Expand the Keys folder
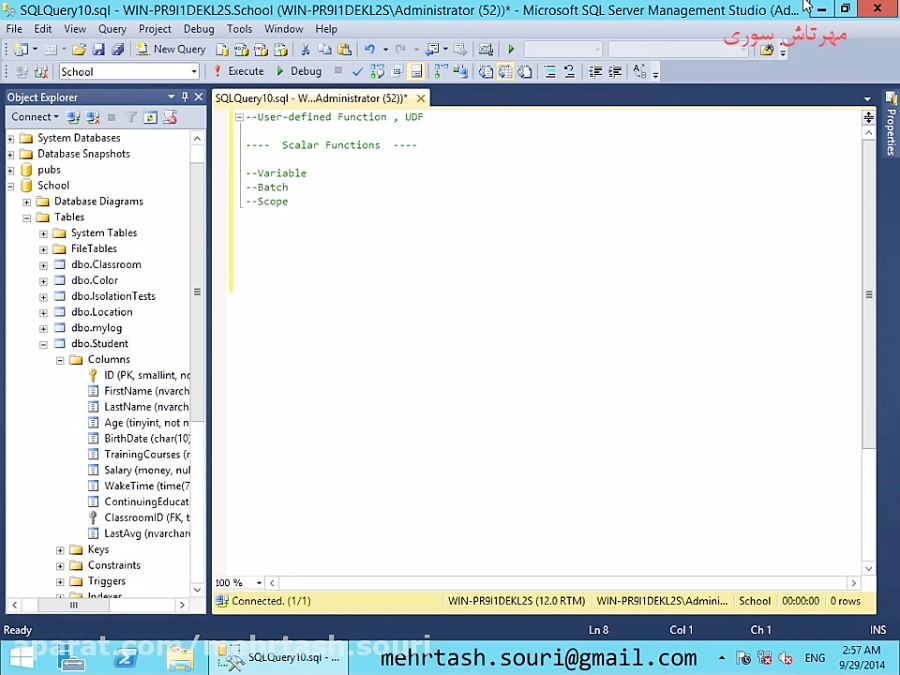The width and height of the screenshot is (900, 675). [x=60, y=550]
